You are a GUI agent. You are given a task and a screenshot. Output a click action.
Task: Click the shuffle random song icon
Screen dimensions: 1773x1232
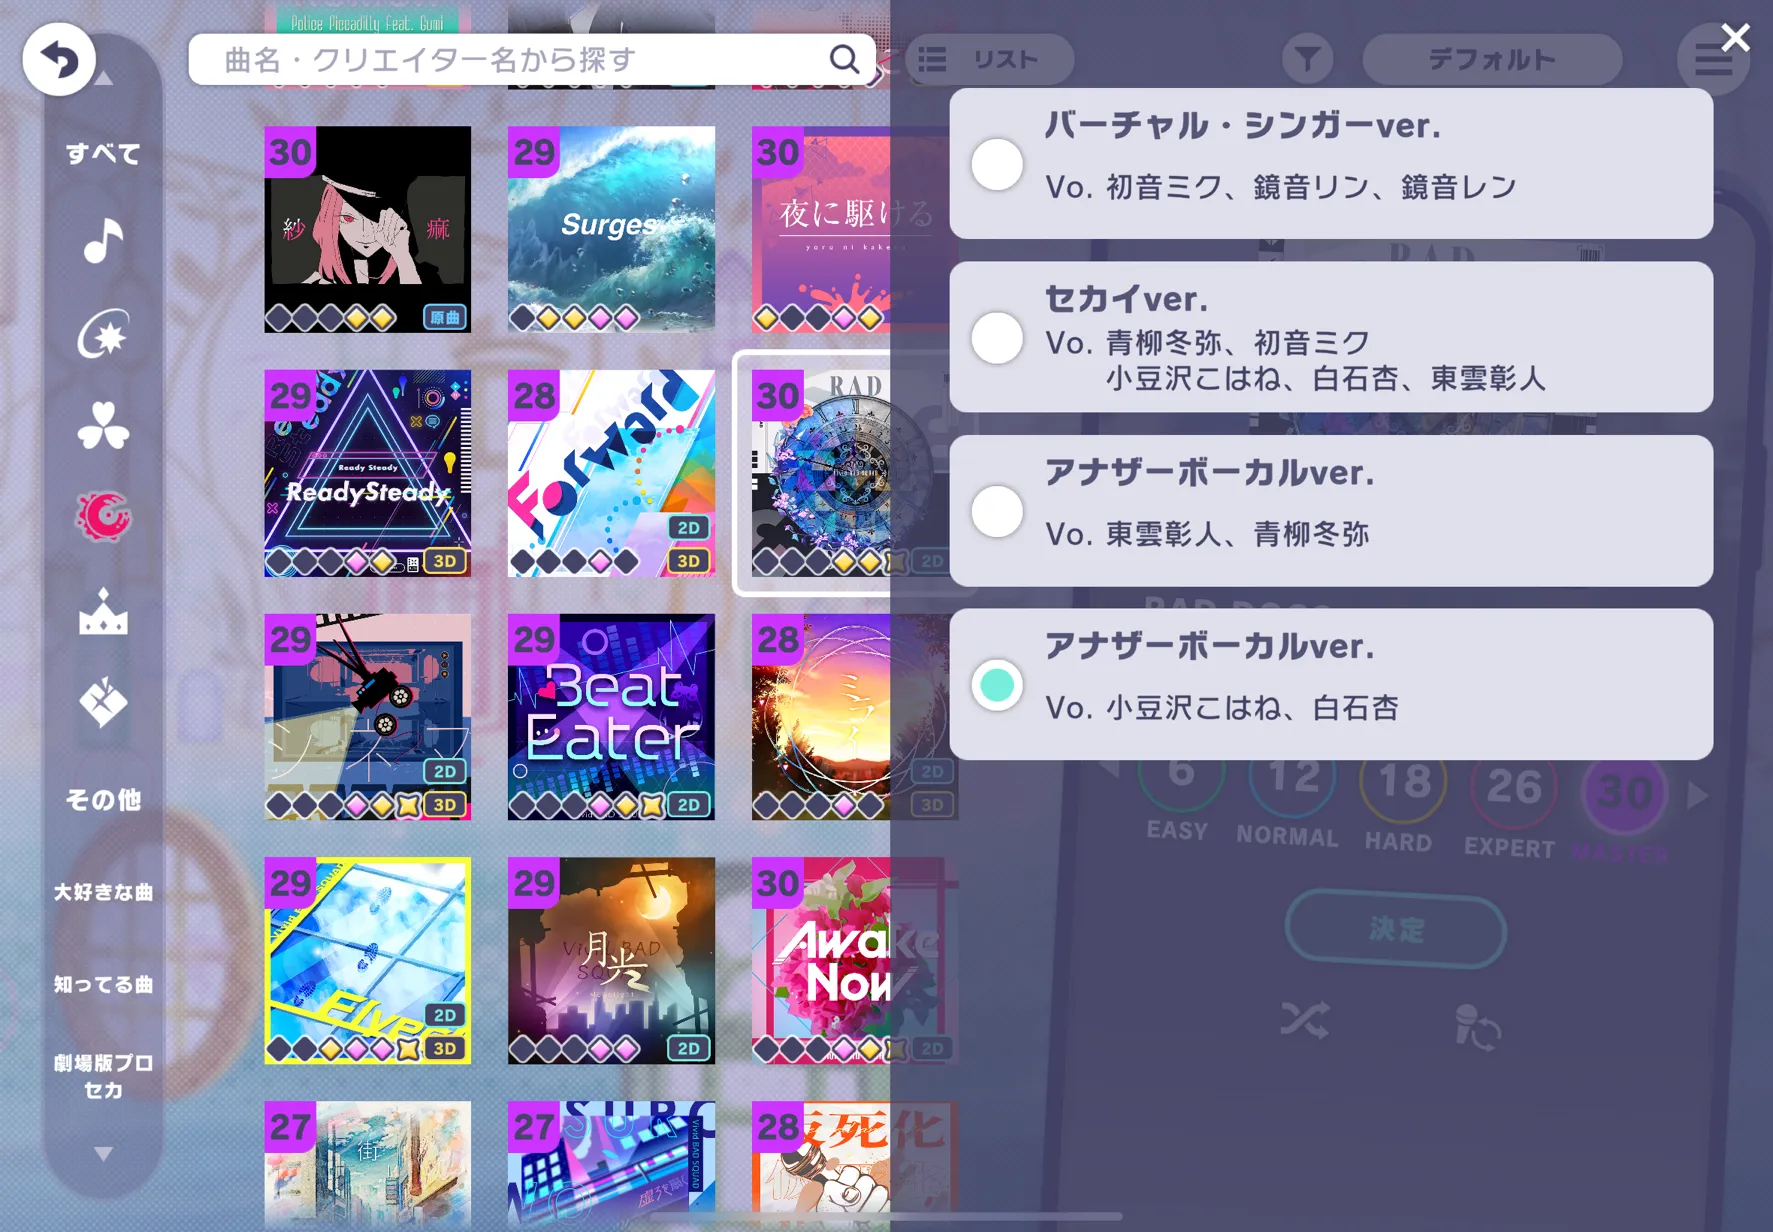pyautogui.click(x=1305, y=1021)
